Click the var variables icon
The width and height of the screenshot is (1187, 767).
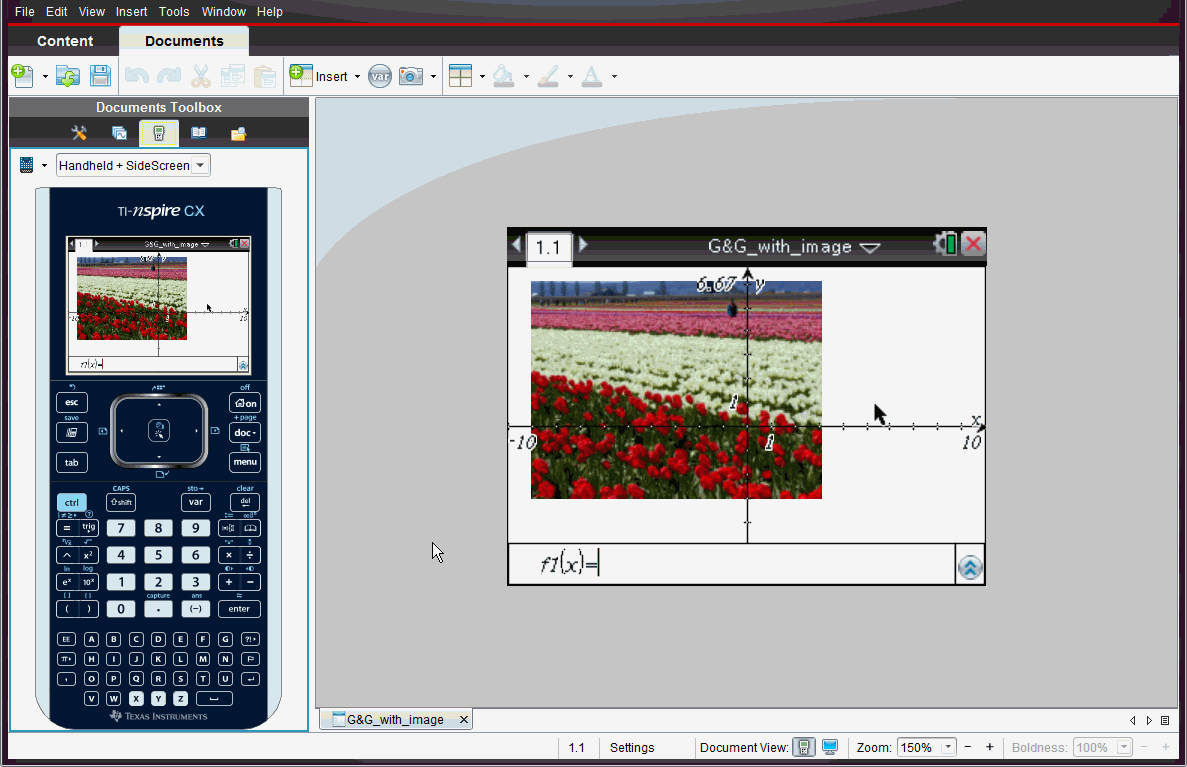pos(379,76)
